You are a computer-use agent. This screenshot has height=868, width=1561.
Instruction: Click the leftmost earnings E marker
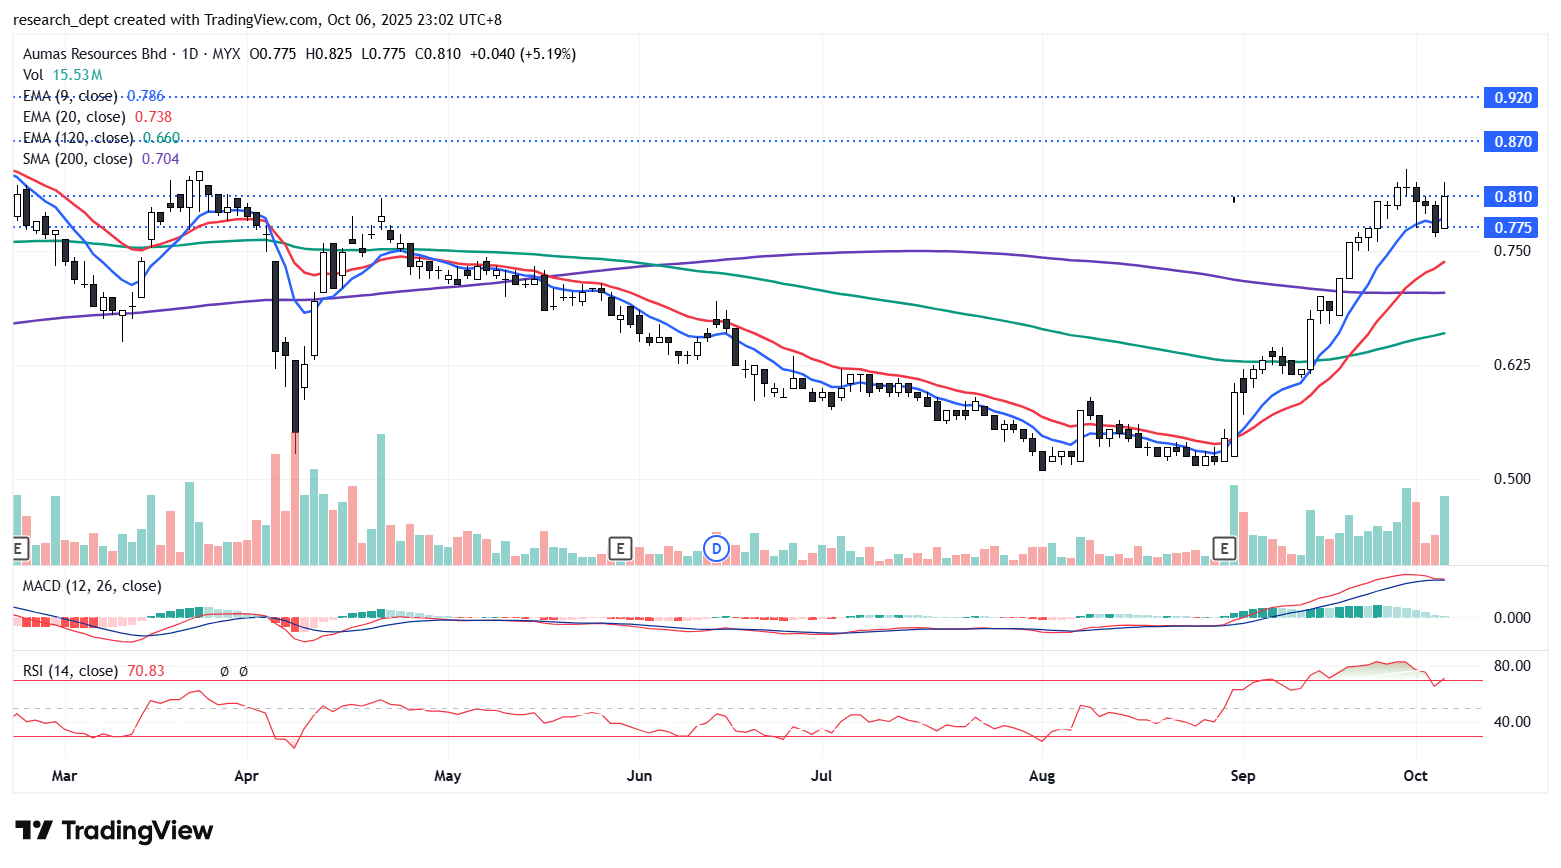[17, 548]
